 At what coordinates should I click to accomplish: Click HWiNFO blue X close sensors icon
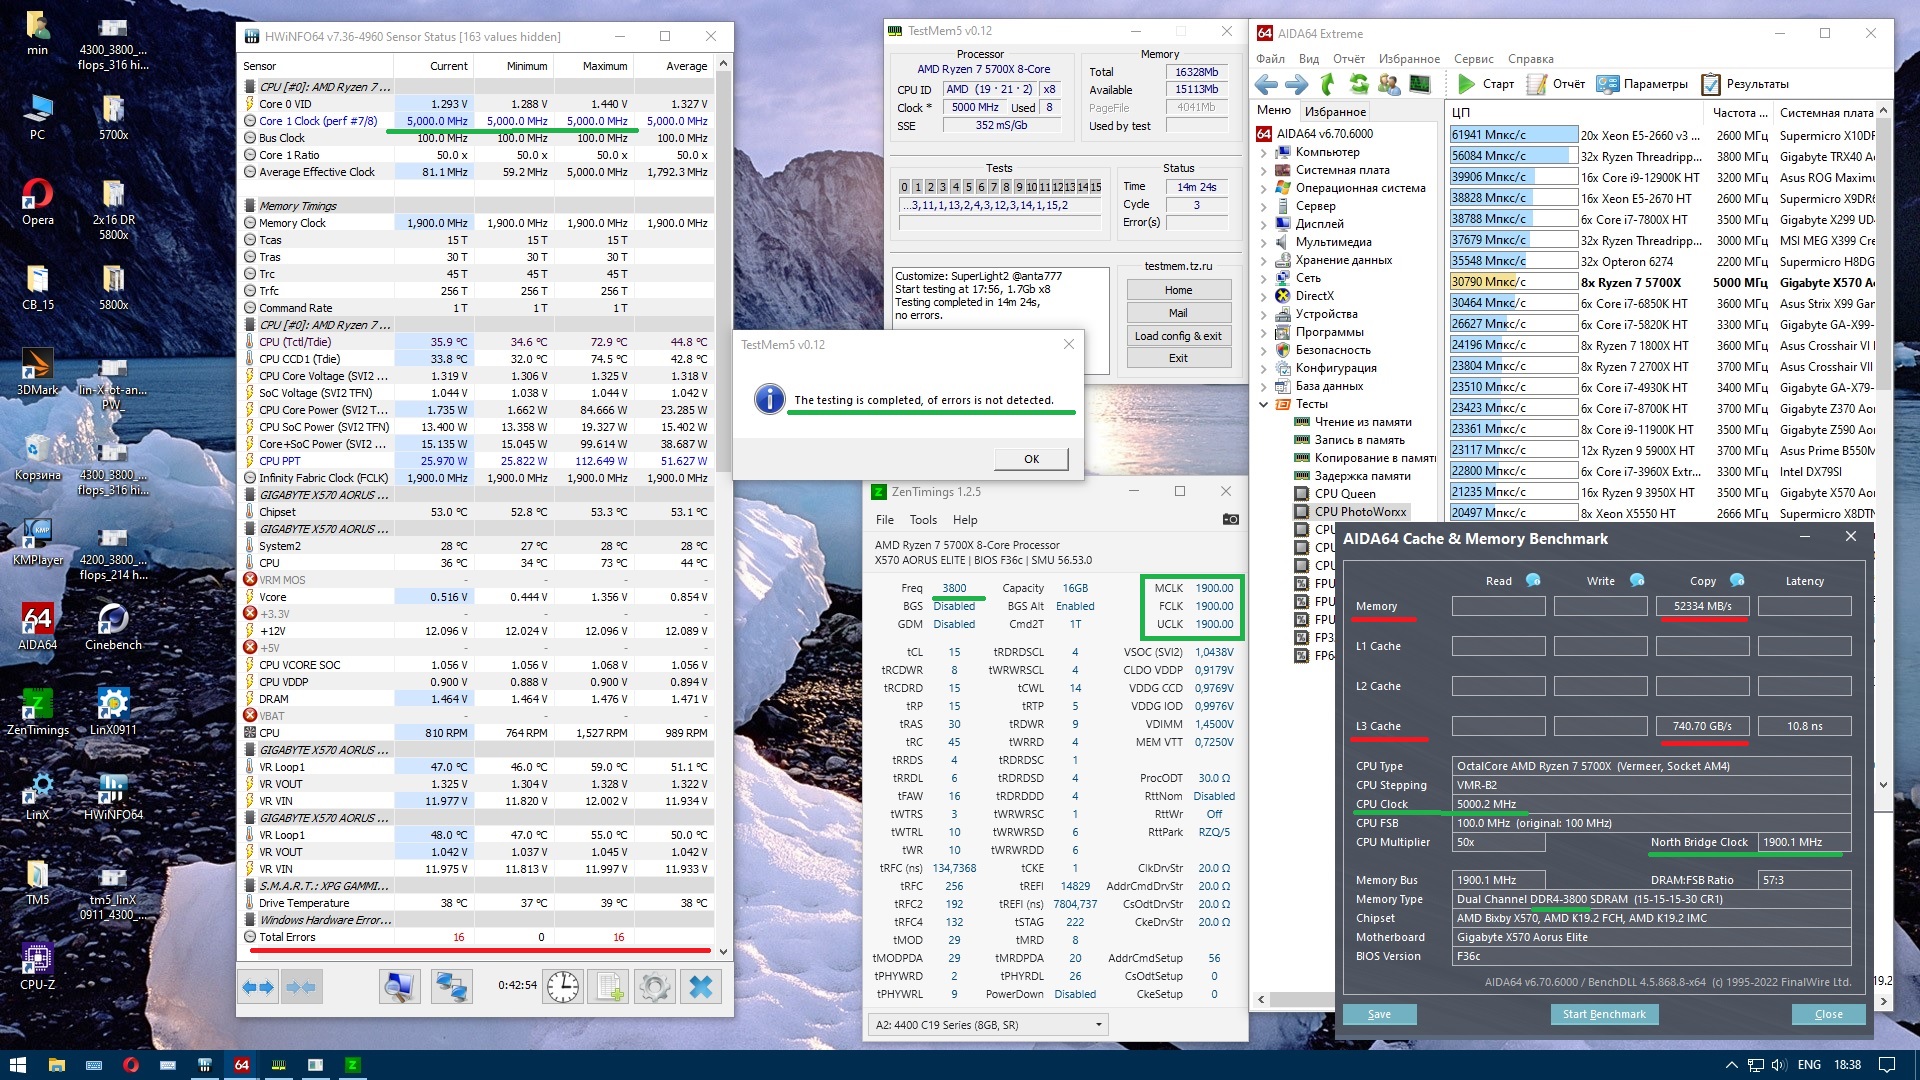click(701, 987)
